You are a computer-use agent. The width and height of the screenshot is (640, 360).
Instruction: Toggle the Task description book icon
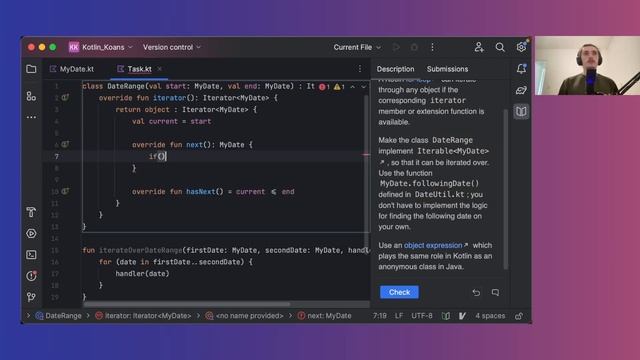click(521, 111)
